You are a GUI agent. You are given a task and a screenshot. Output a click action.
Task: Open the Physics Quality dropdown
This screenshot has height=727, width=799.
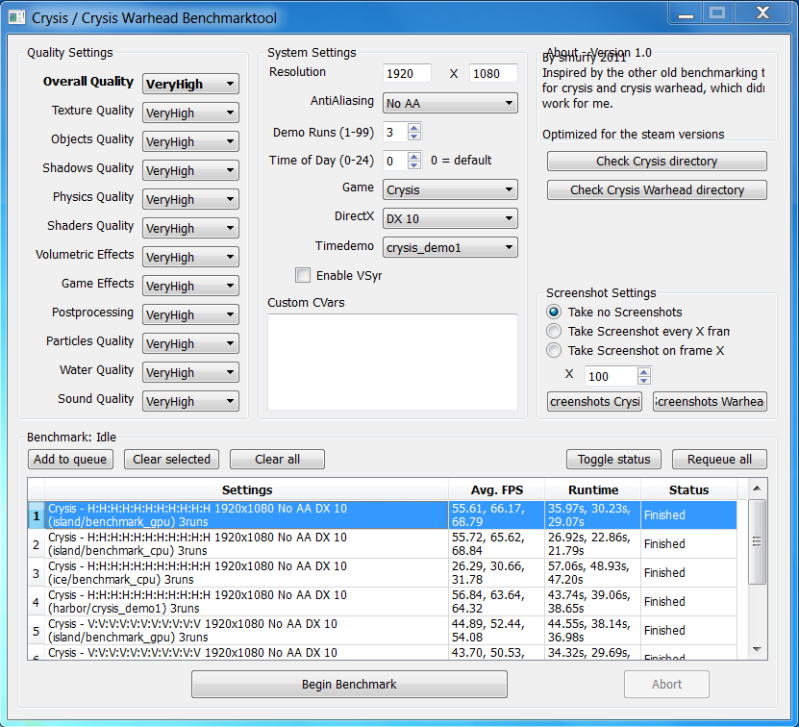tap(191, 199)
